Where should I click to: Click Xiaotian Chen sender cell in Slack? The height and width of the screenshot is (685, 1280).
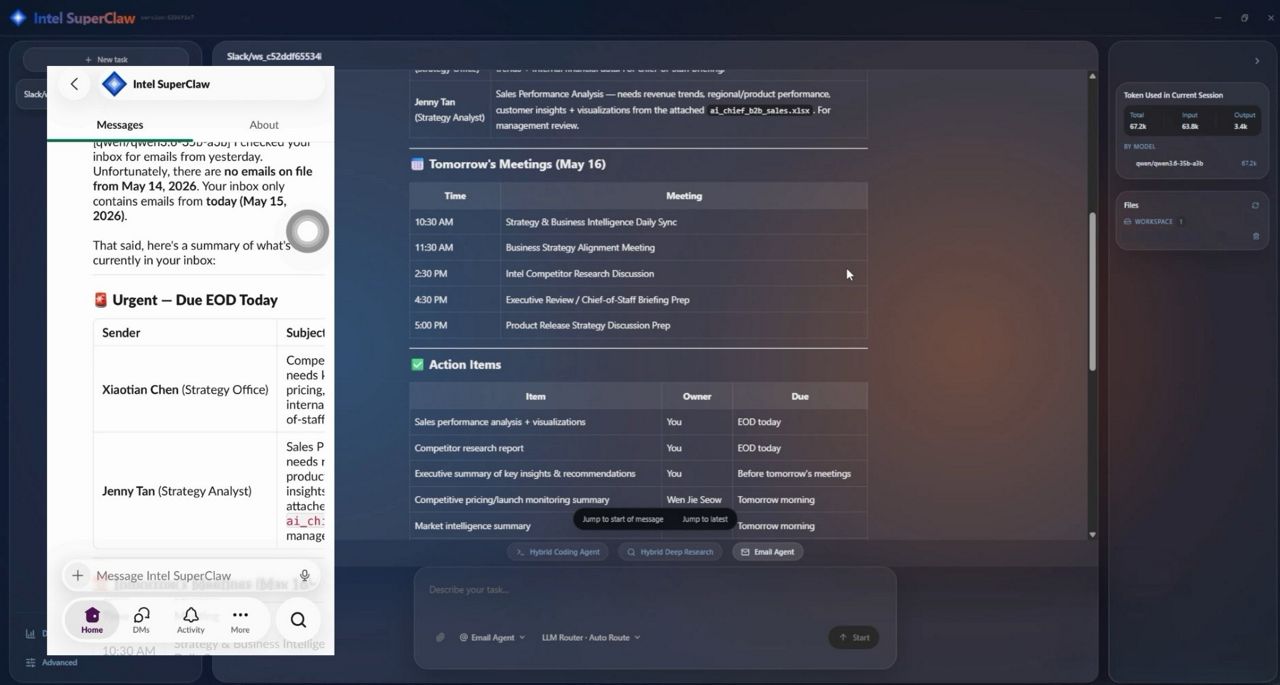(x=185, y=390)
